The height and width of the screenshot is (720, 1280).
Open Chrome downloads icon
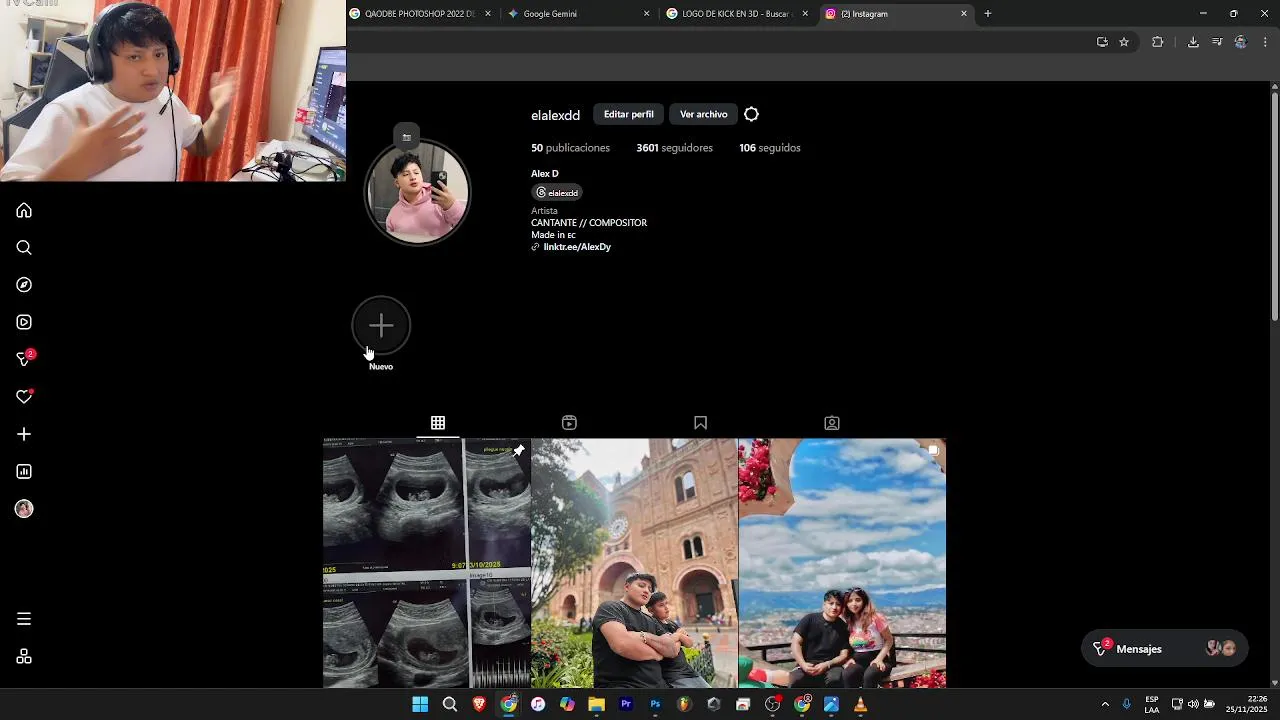1193,42
